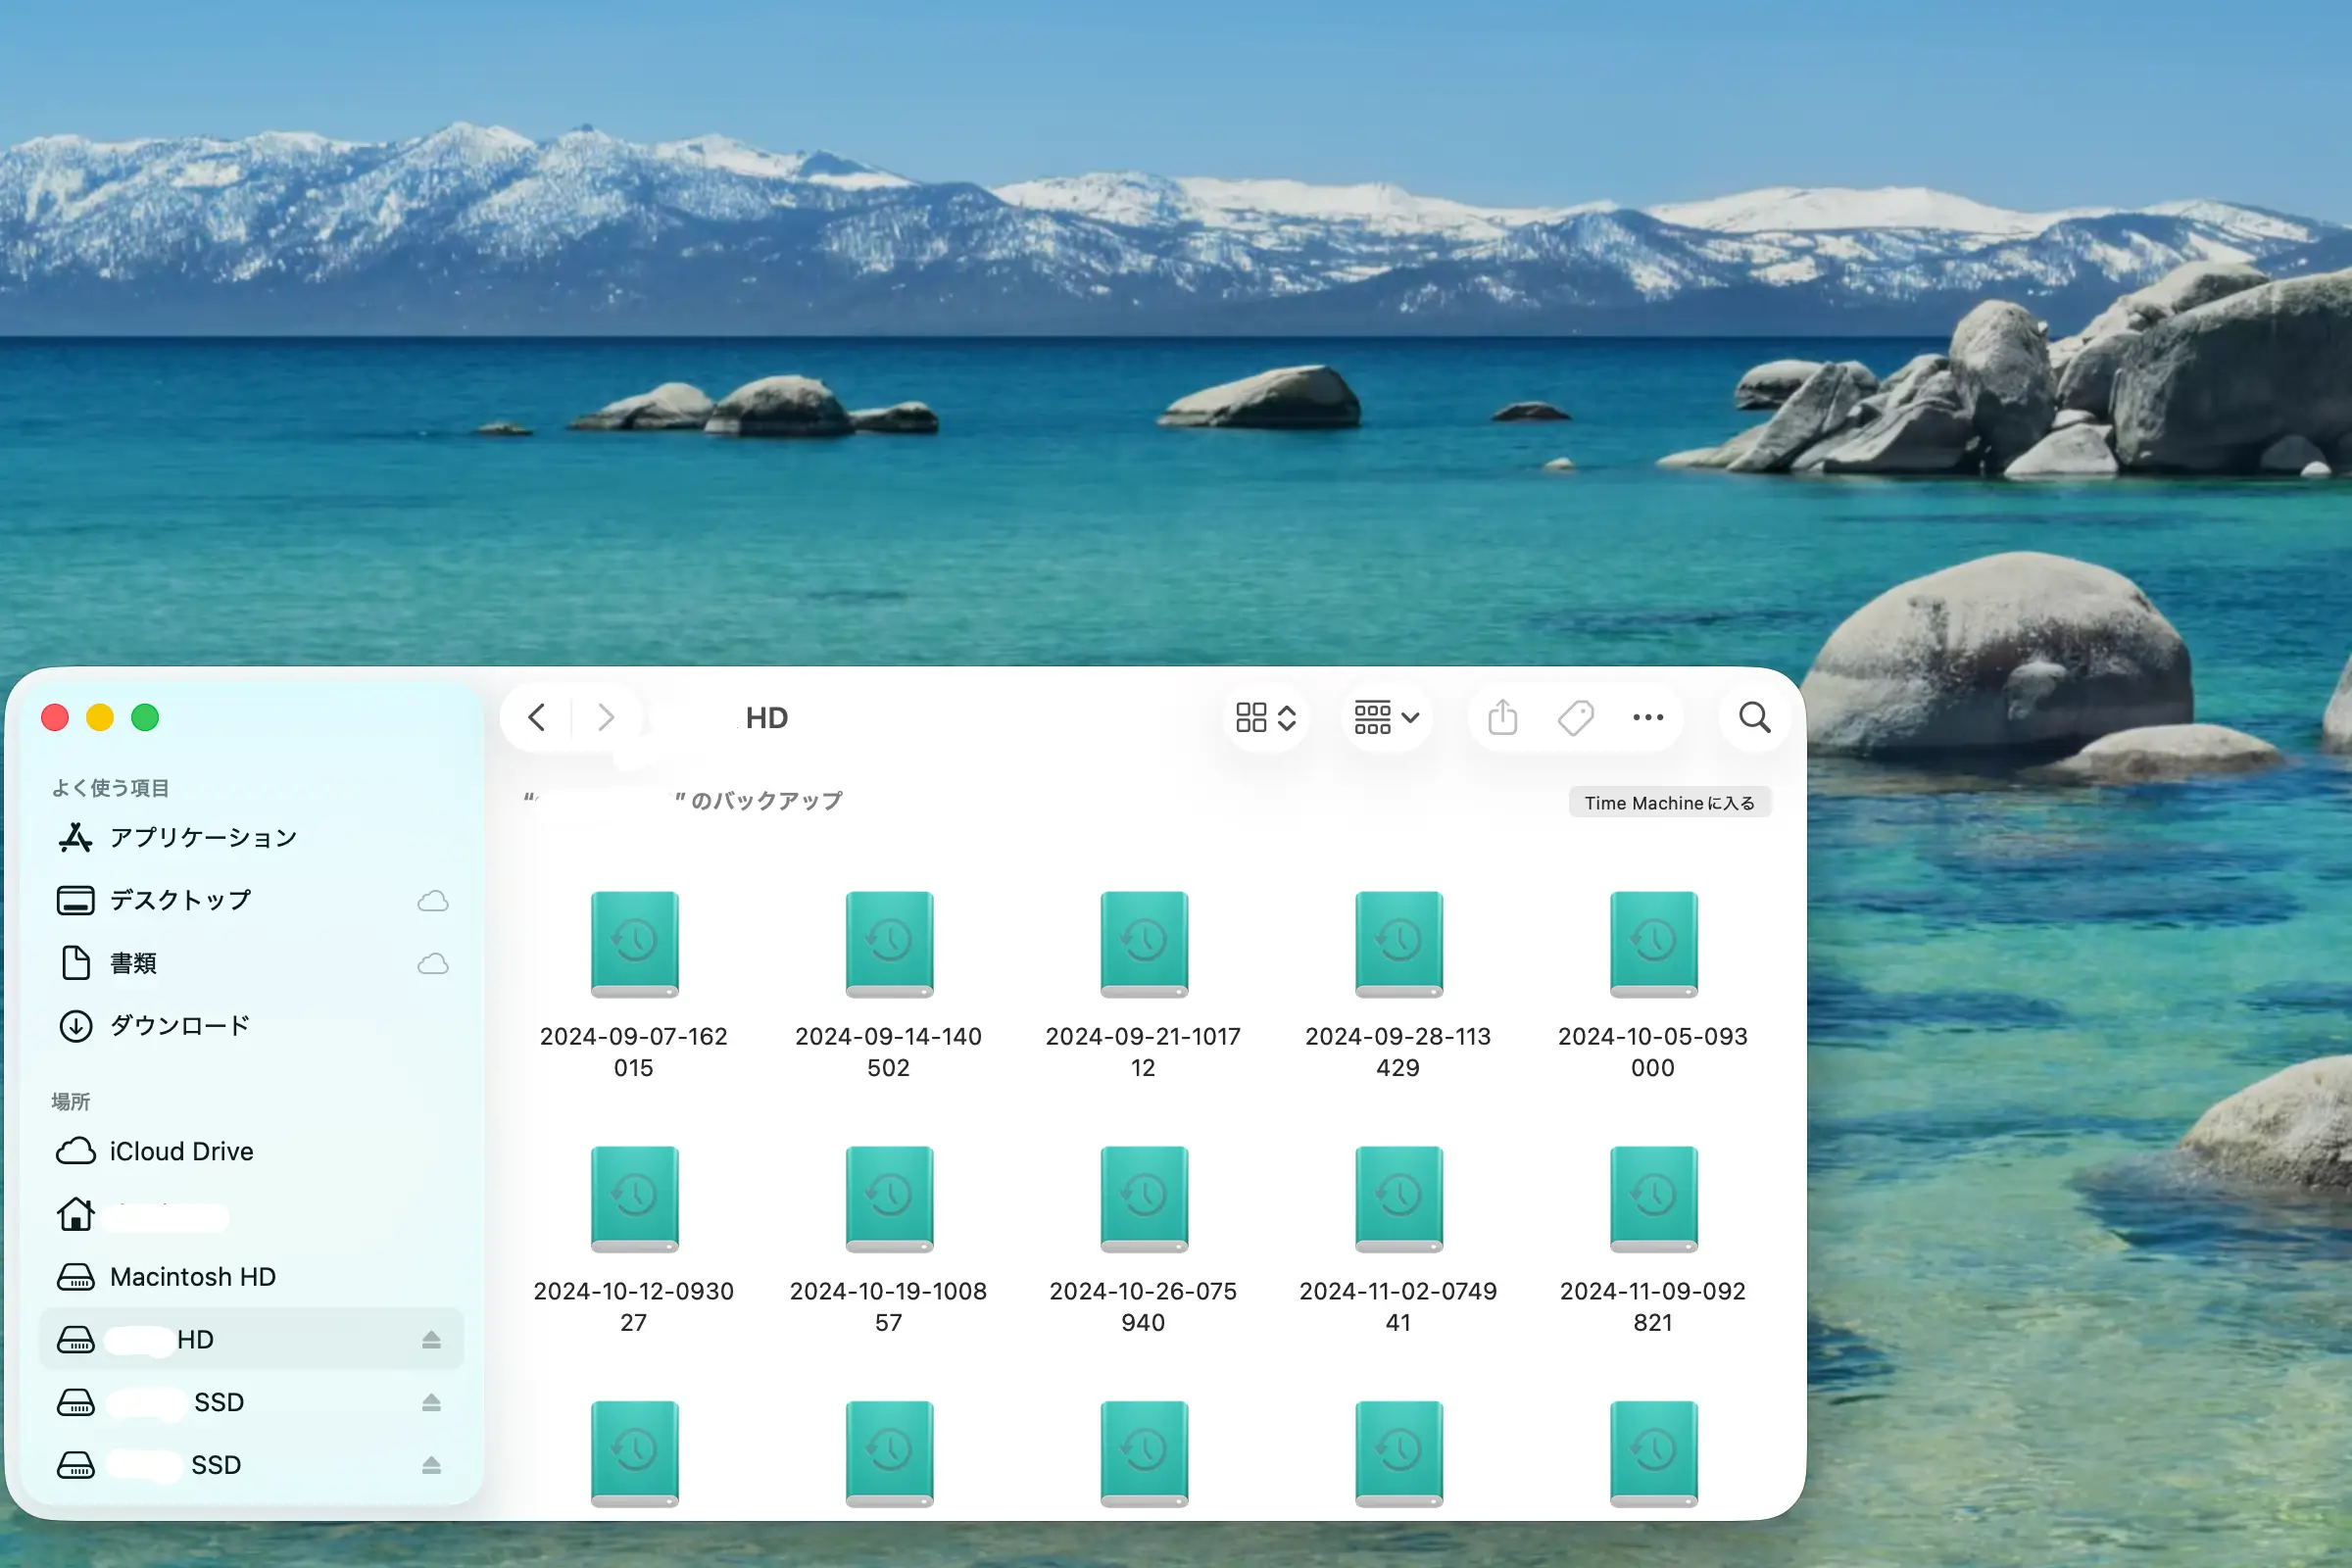Click the Time Machineに入る button
Viewport: 2352px width, 1568px height.
[x=1668, y=803]
